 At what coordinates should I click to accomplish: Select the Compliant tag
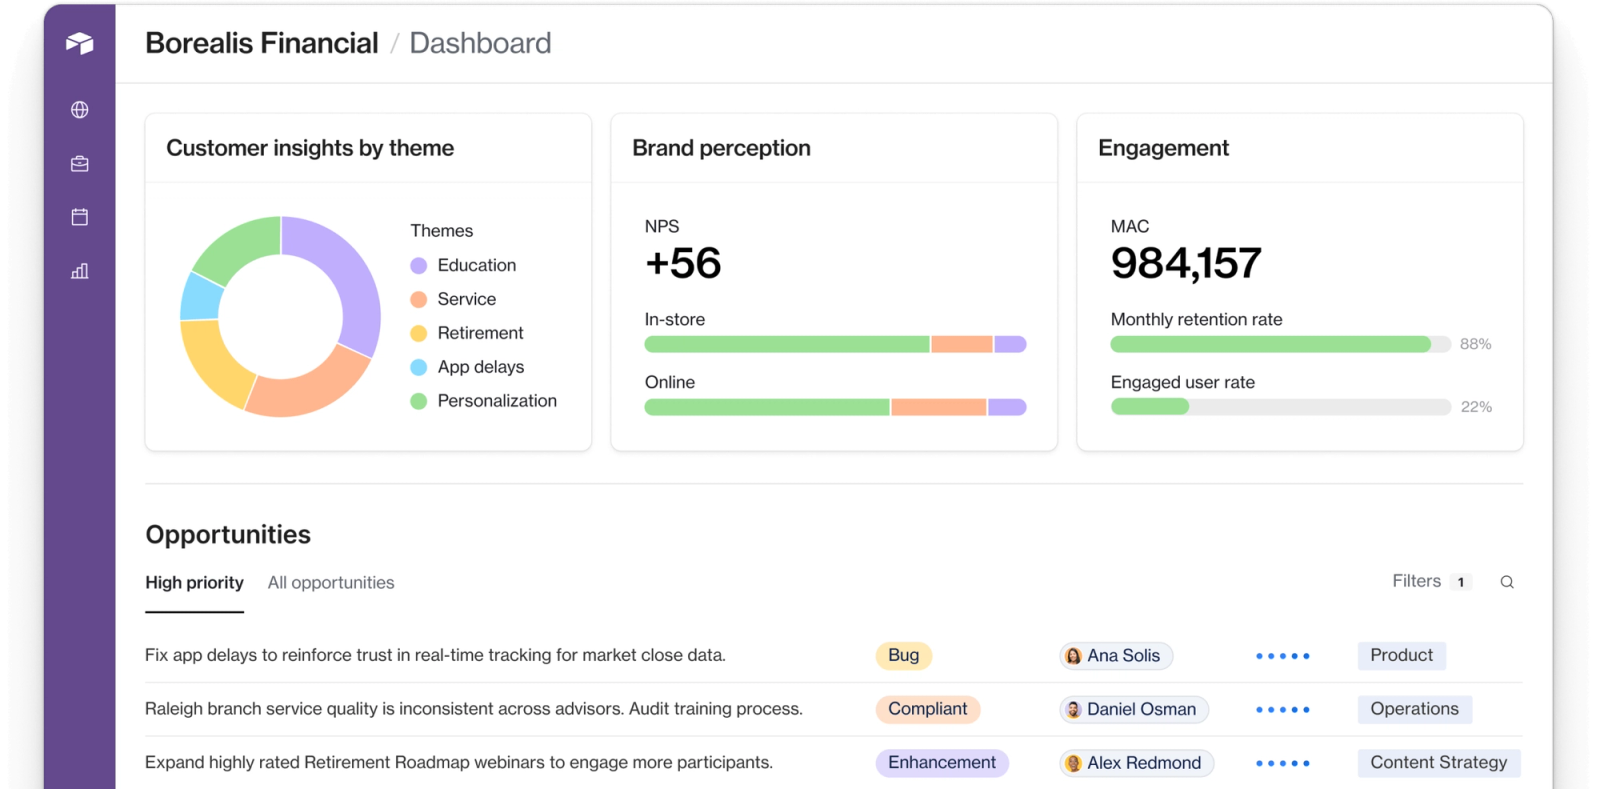(x=928, y=709)
